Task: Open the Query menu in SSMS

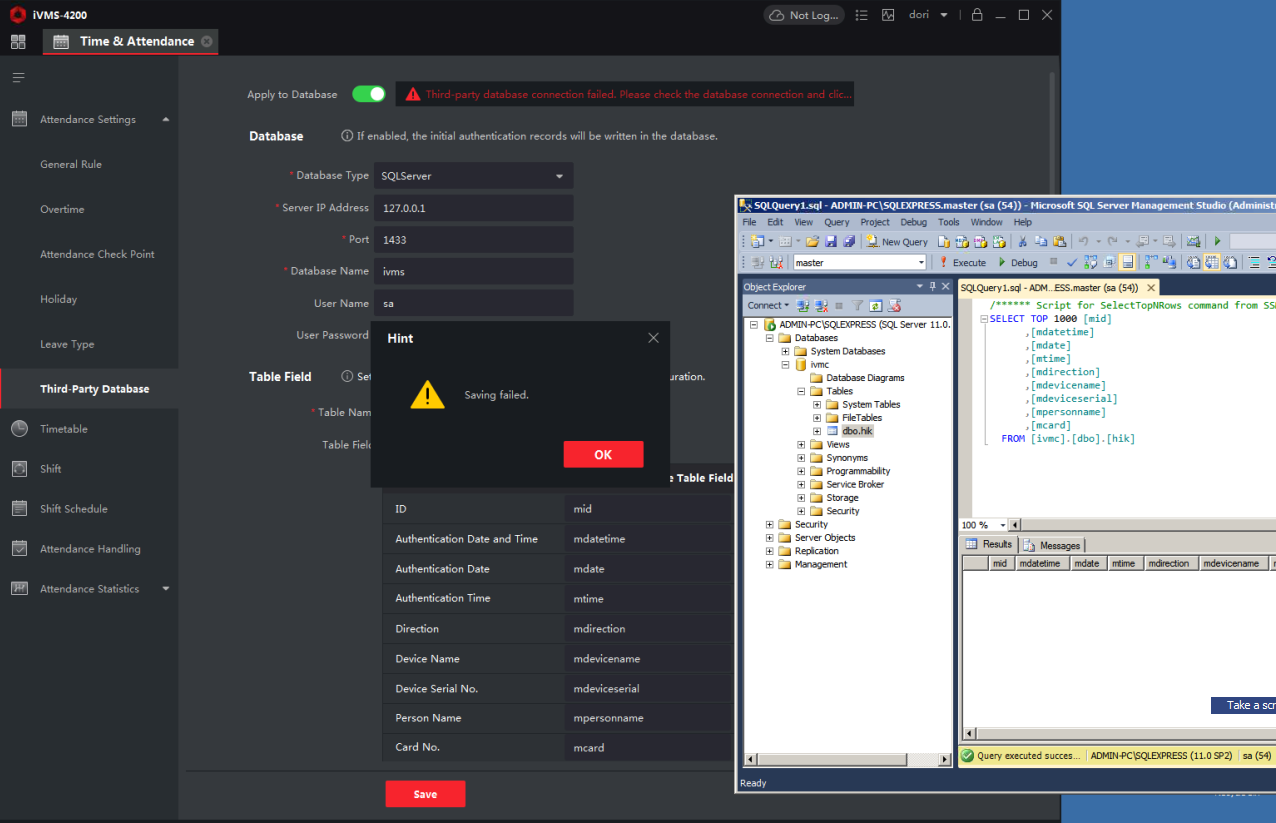Action: point(836,222)
